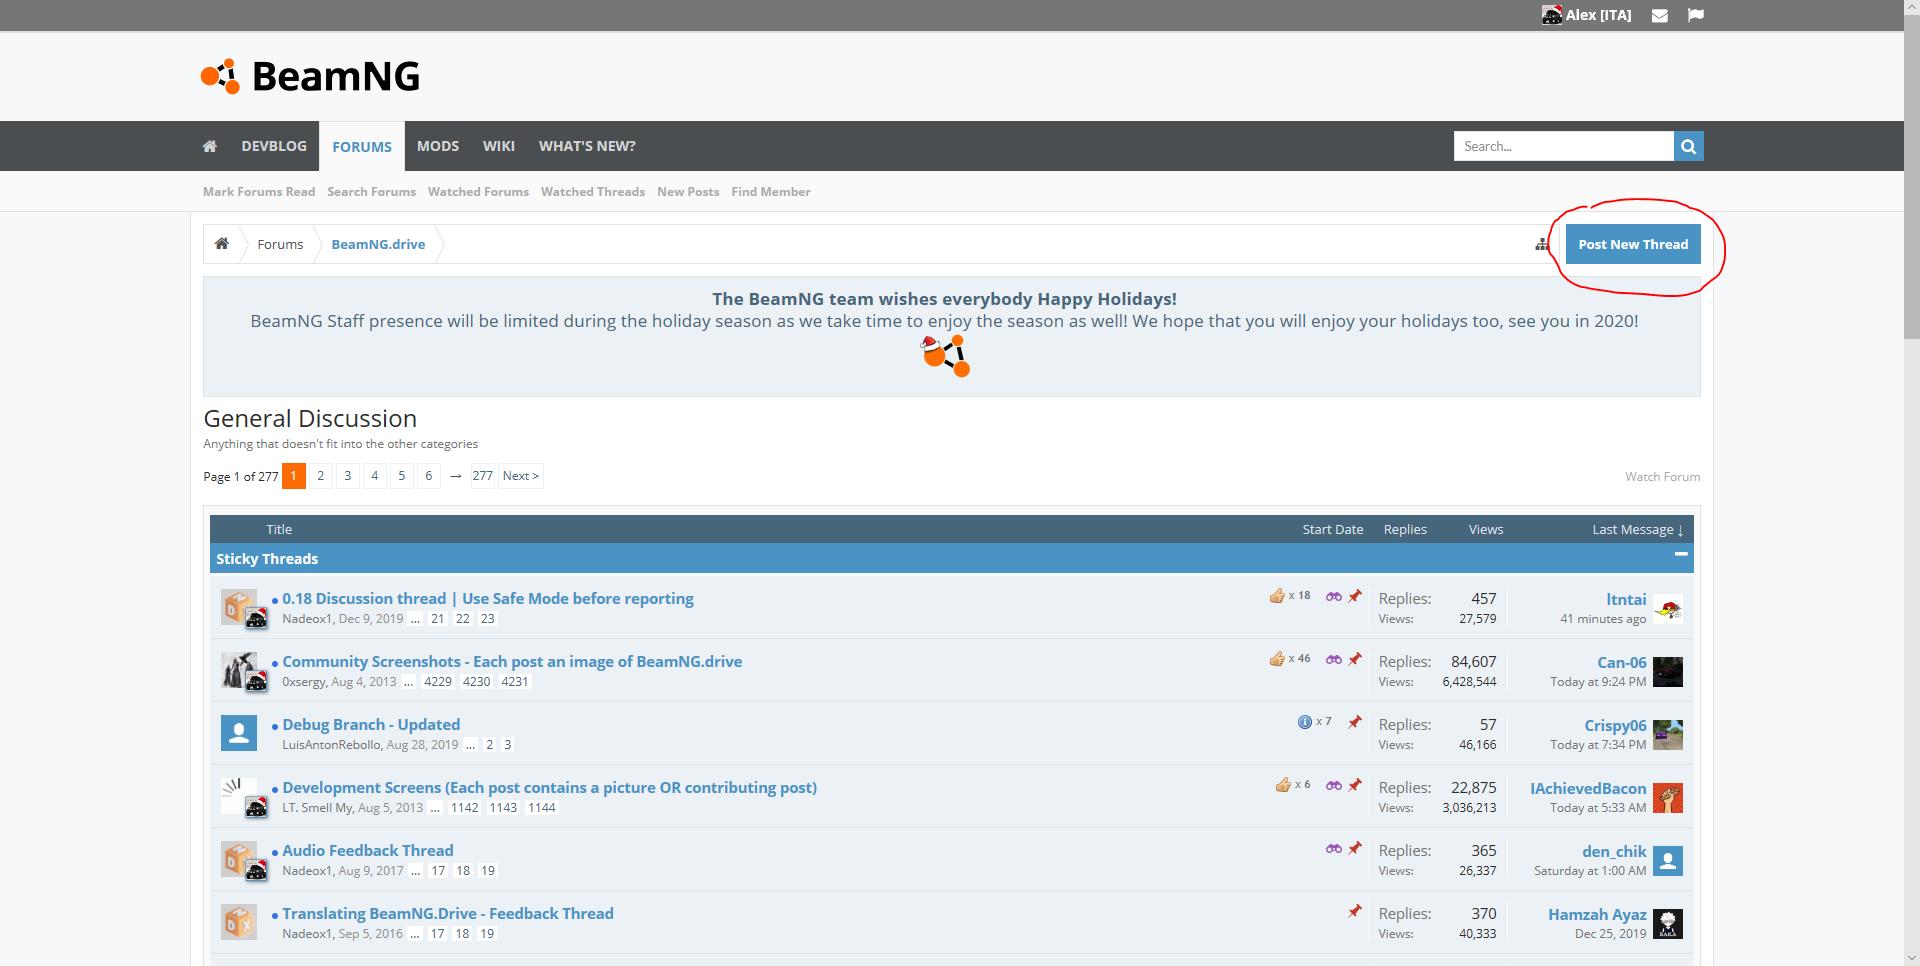The width and height of the screenshot is (1920, 966).
Task: Click the Post New Thread button
Action: pos(1633,244)
